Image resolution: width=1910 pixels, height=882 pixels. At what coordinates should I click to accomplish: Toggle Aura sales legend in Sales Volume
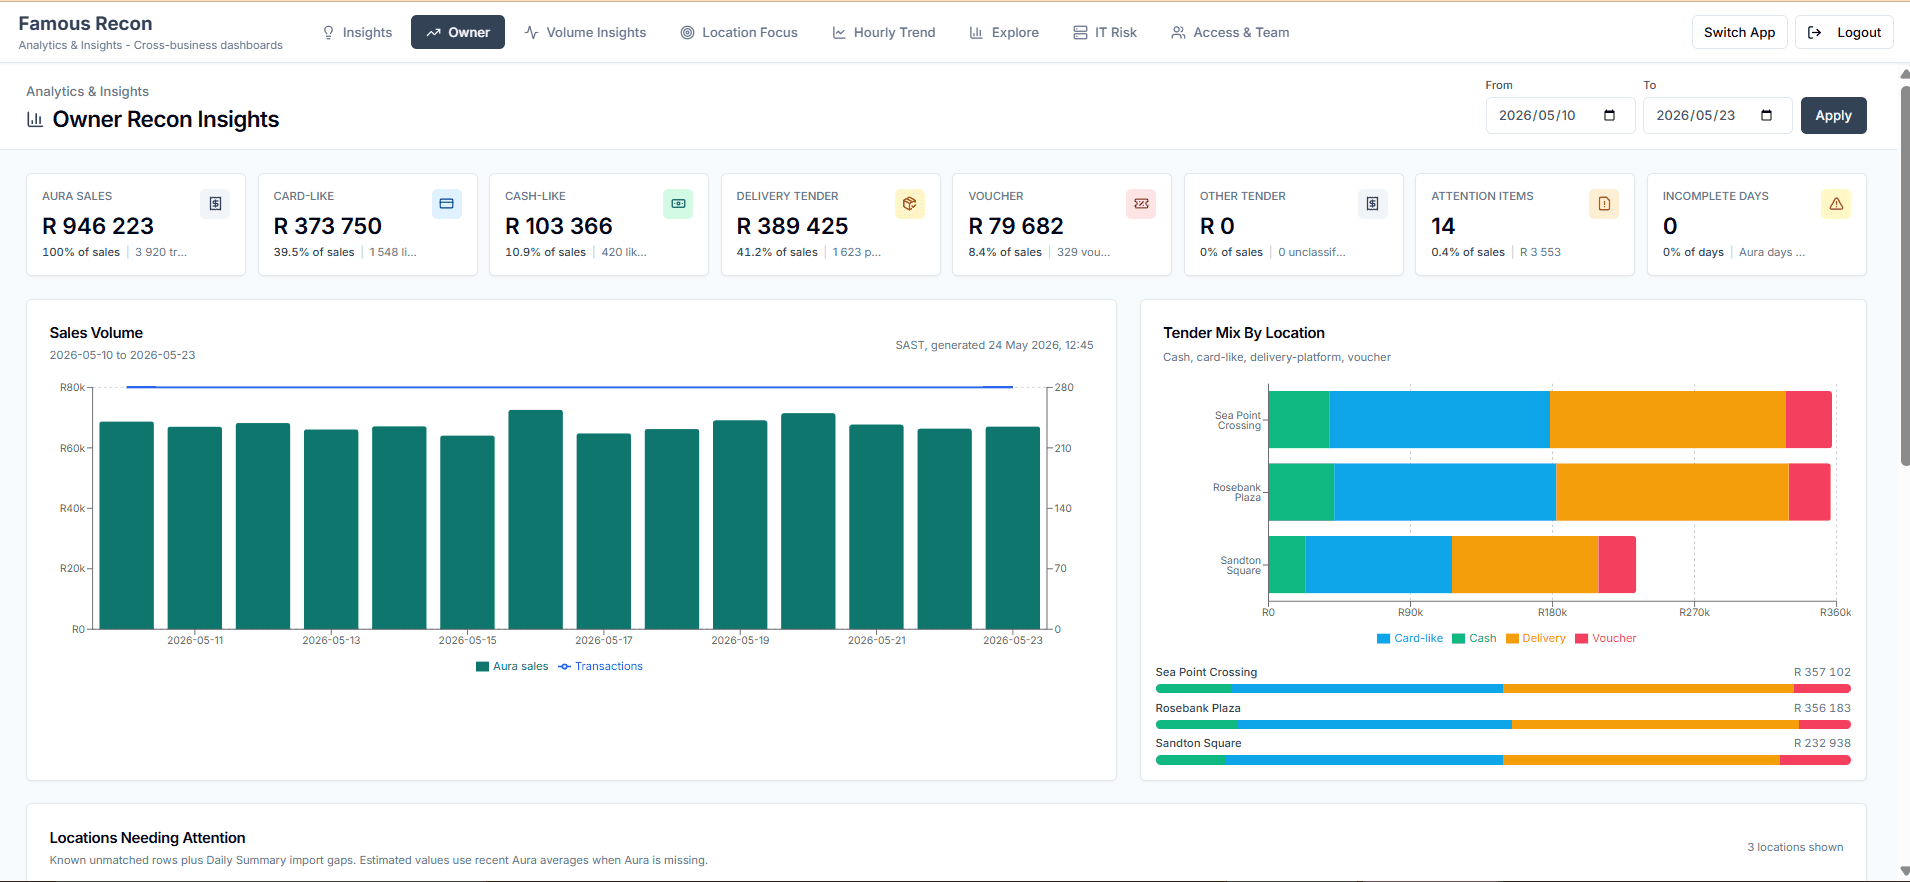pyautogui.click(x=512, y=666)
